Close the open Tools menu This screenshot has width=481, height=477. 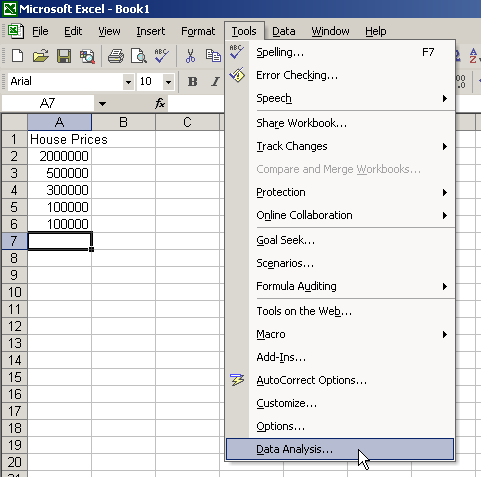click(x=244, y=31)
